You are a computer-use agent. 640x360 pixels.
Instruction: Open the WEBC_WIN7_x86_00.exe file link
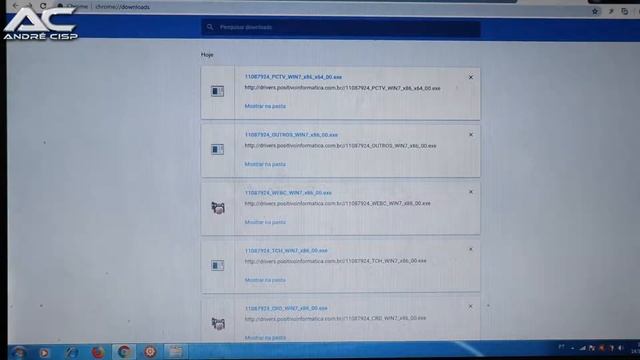click(x=288, y=193)
